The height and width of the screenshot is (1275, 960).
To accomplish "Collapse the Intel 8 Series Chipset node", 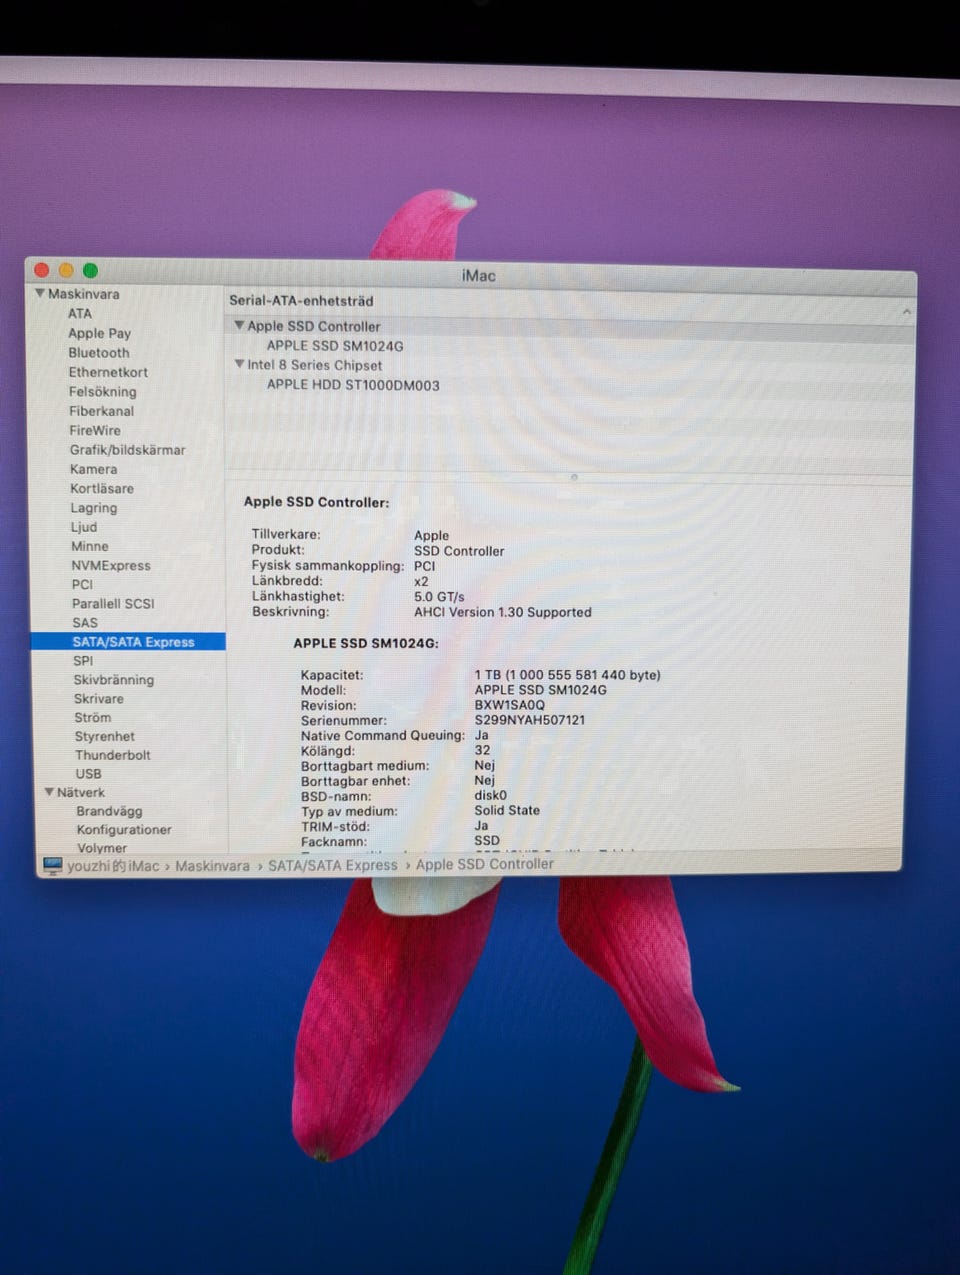I will pyautogui.click(x=239, y=365).
